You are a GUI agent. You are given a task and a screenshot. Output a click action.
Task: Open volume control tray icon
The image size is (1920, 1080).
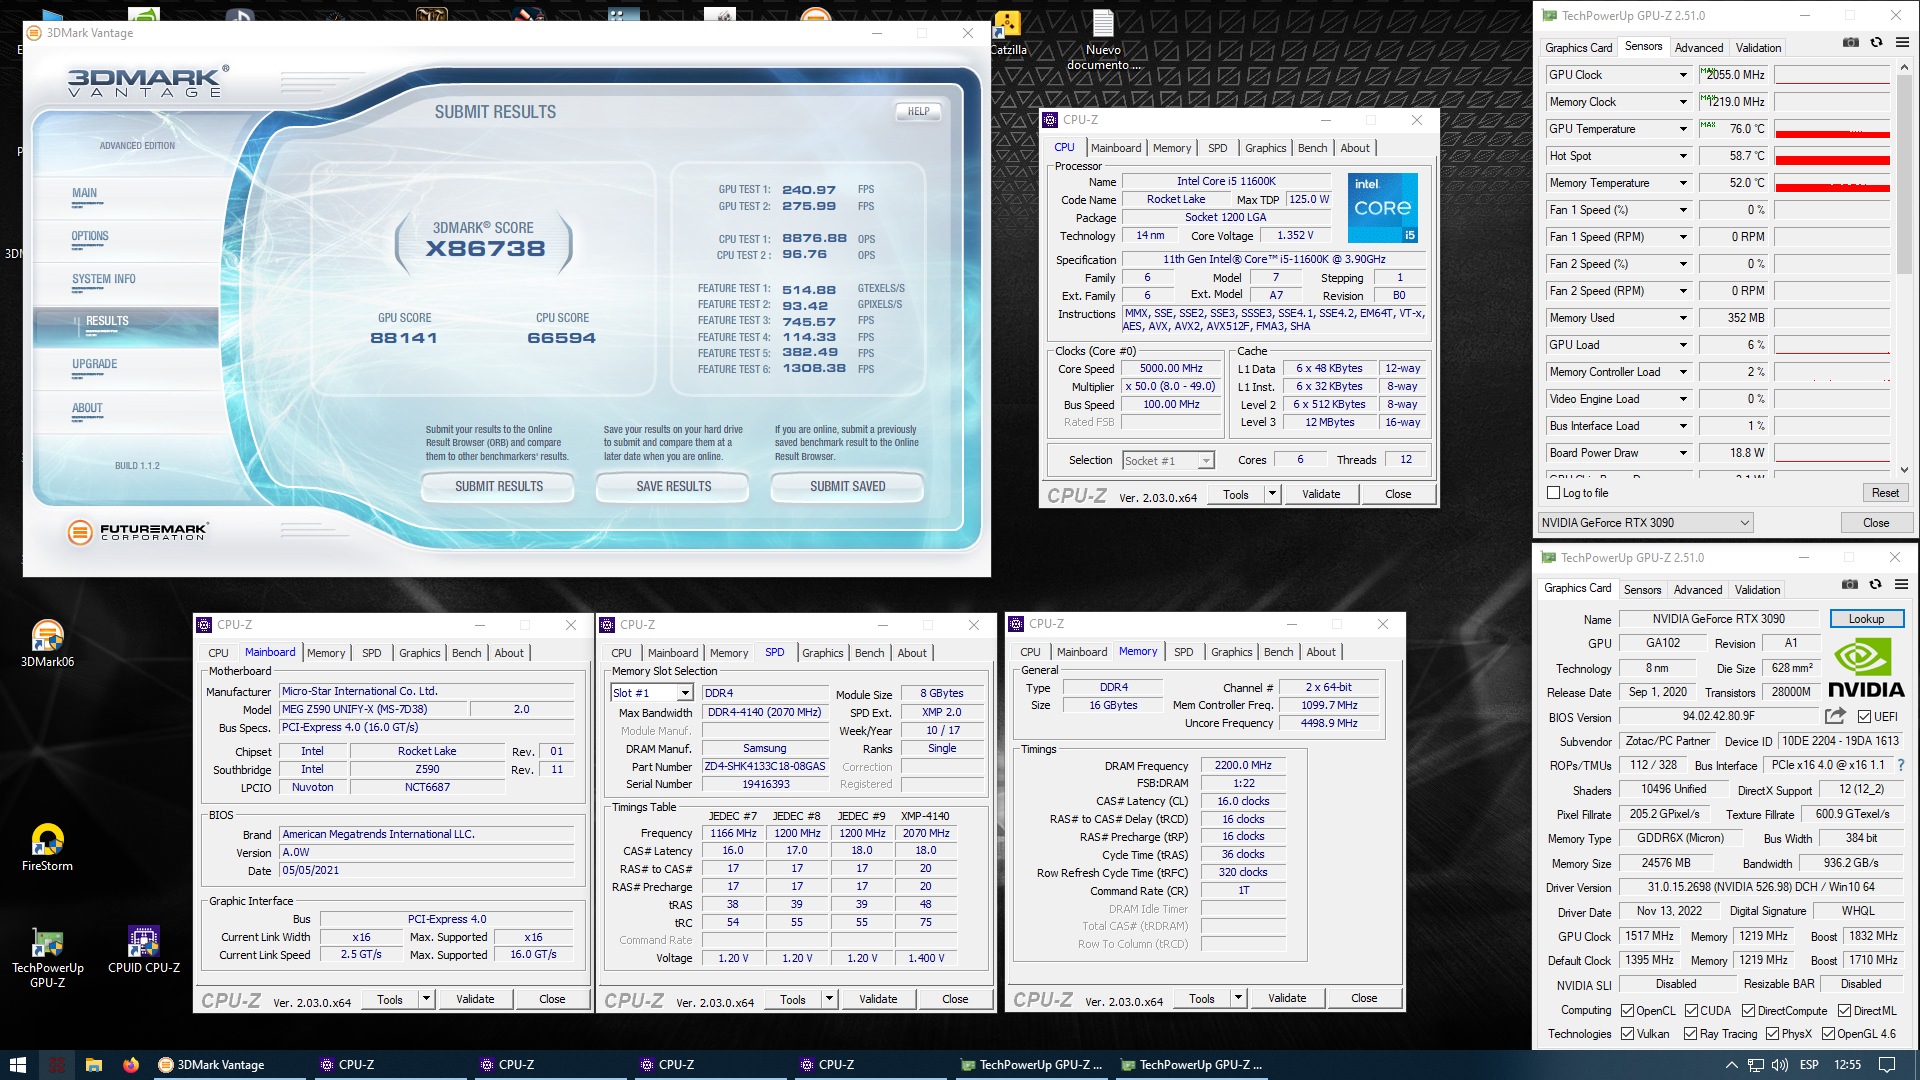[1781, 1065]
